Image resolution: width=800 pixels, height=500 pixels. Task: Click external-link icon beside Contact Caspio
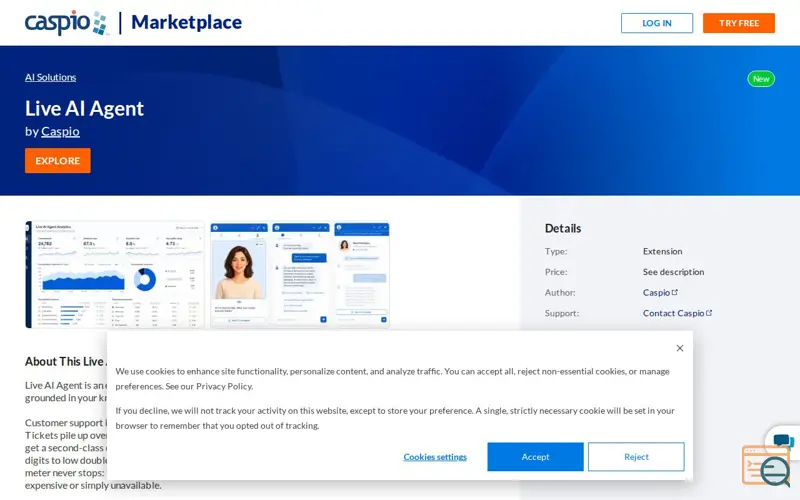(709, 313)
